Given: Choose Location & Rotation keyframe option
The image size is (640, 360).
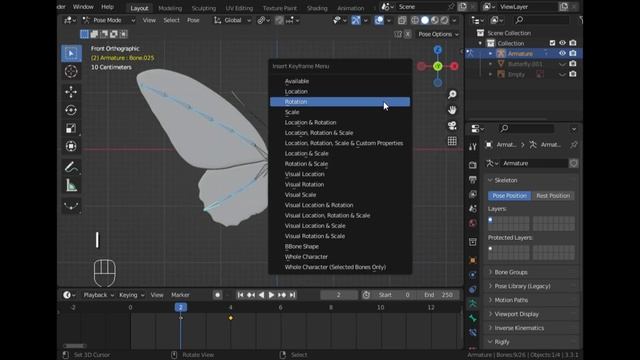Looking at the screenshot, I should [340, 122].
